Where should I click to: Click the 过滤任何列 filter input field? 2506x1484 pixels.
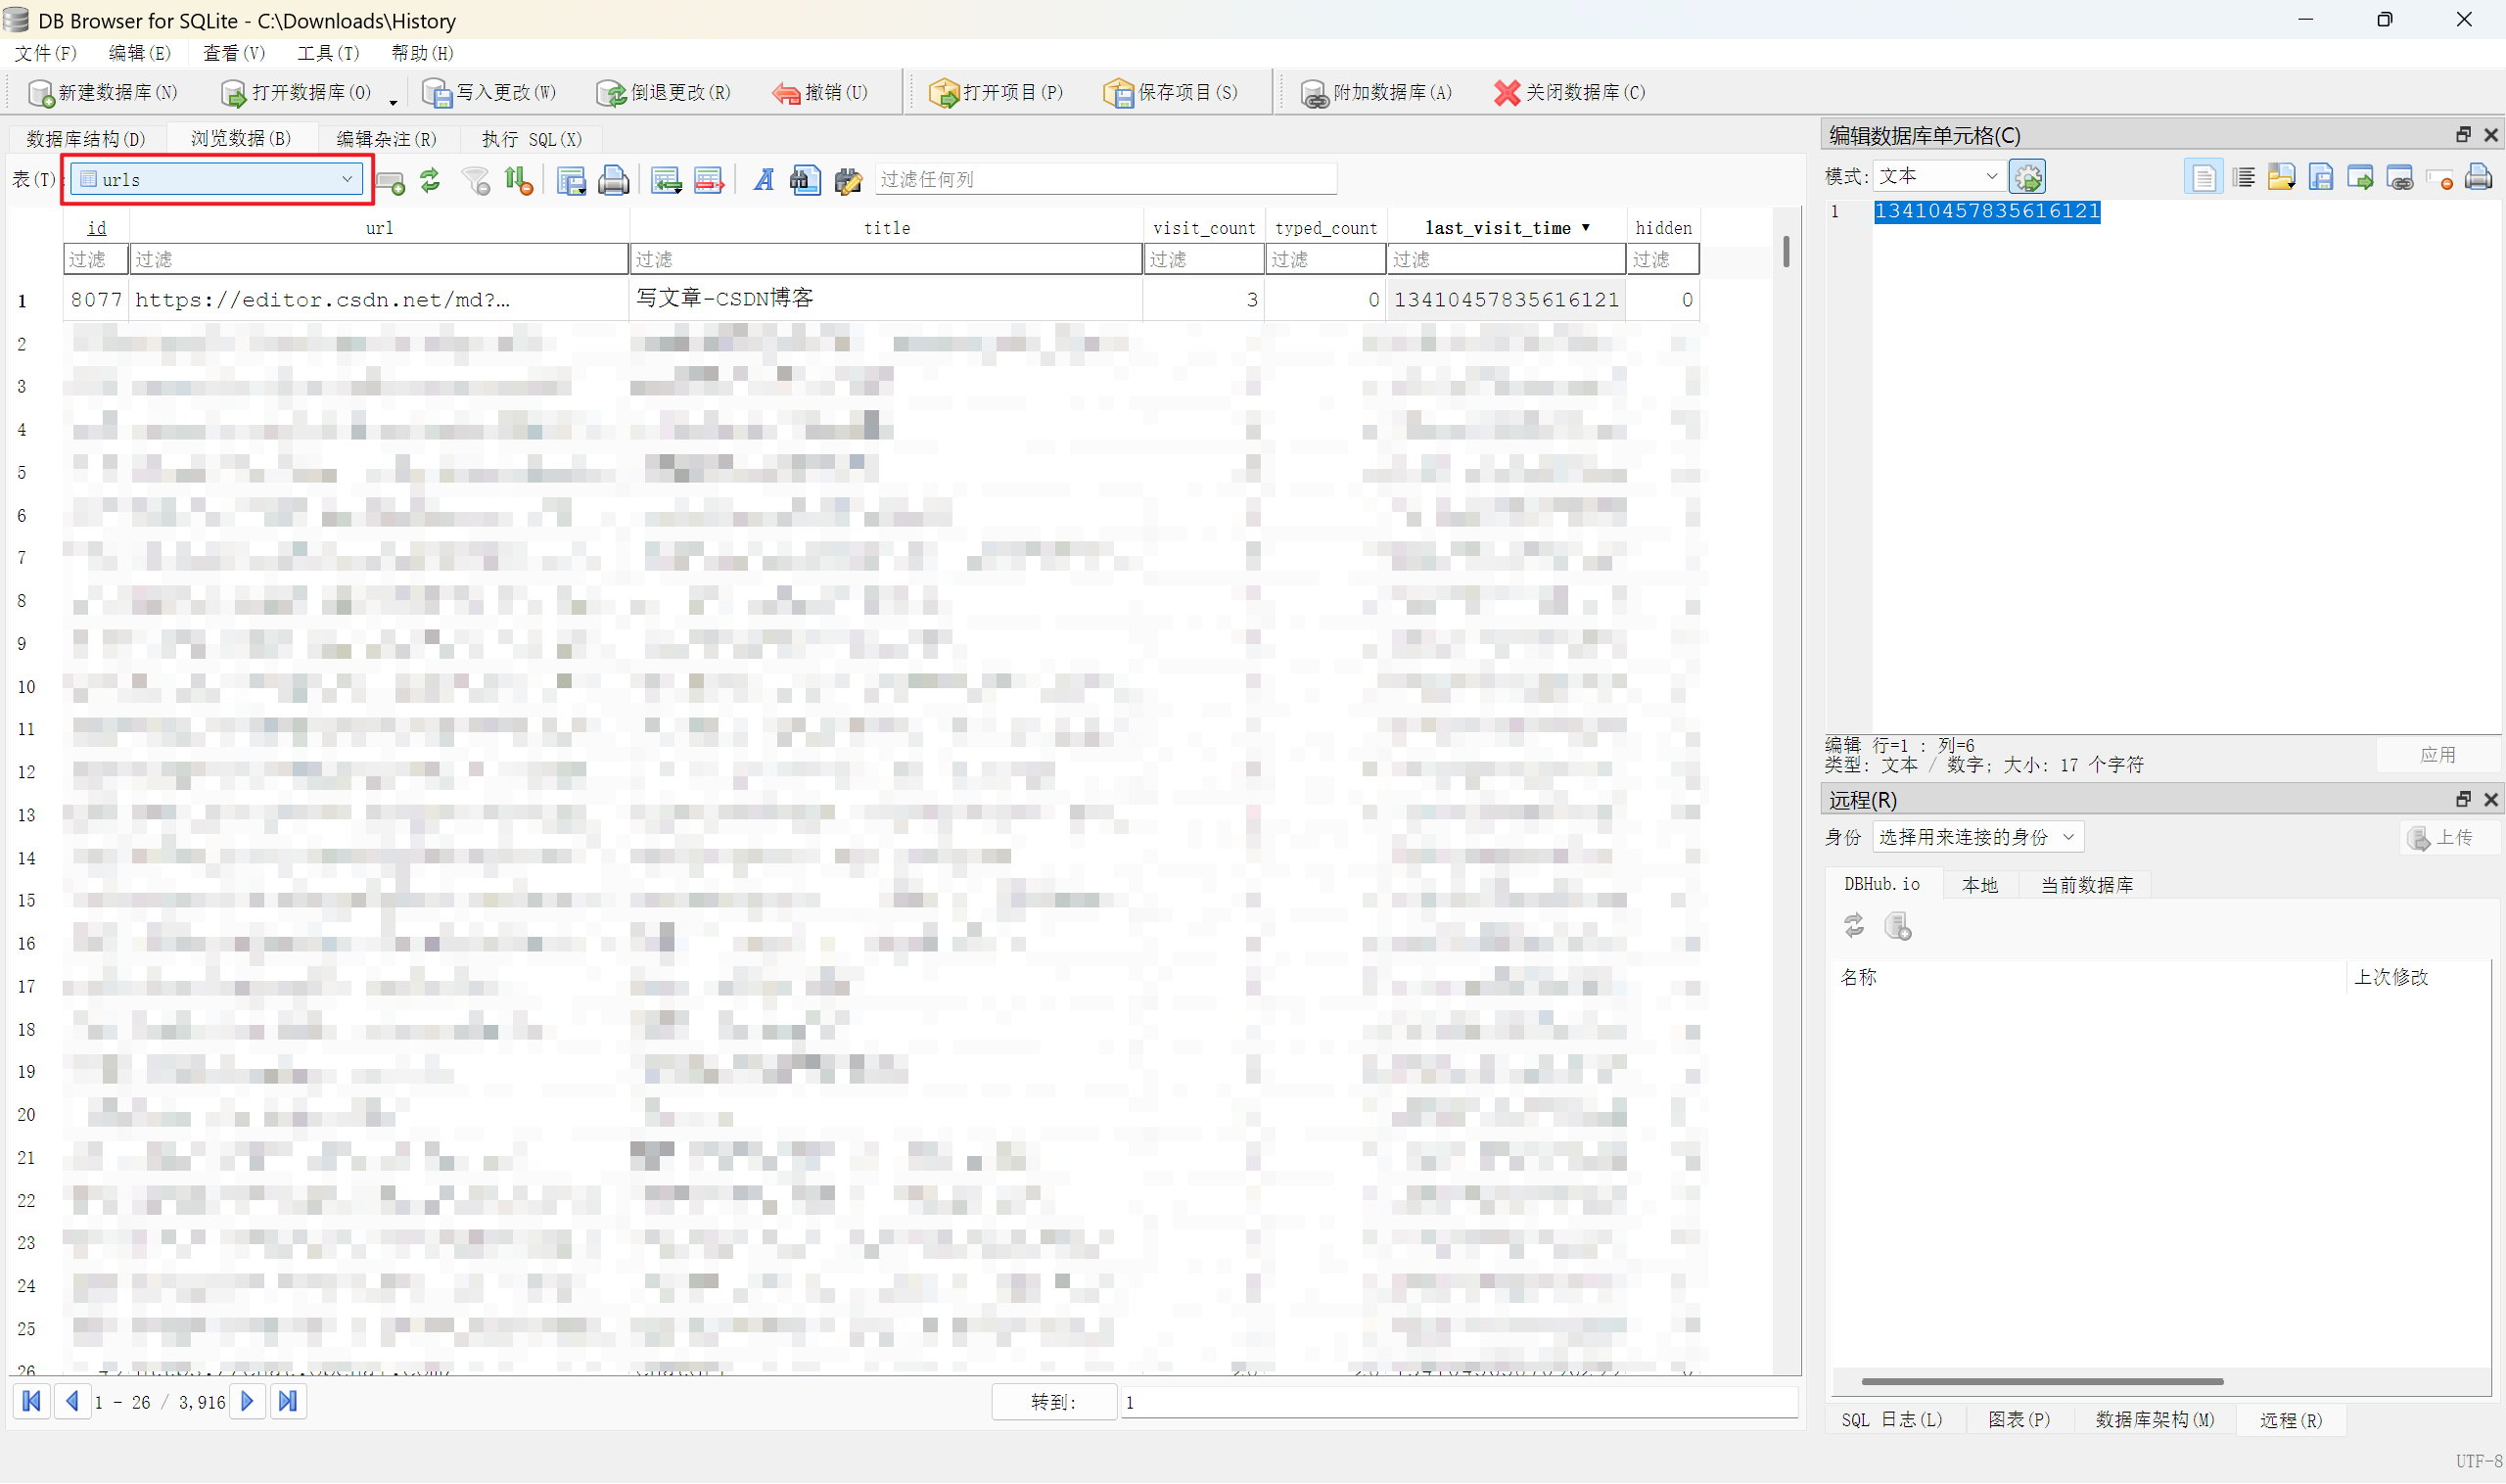(x=1105, y=180)
